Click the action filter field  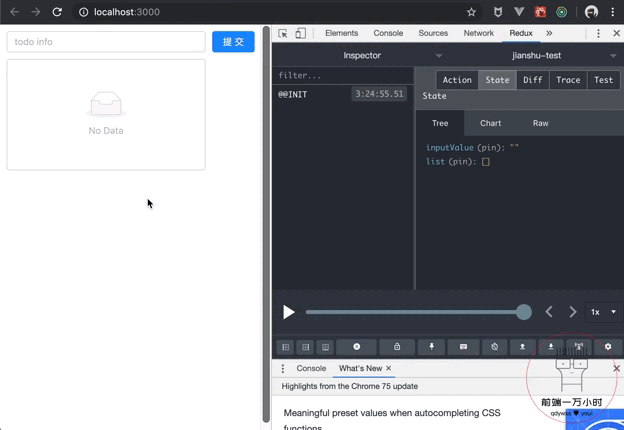click(x=343, y=76)
